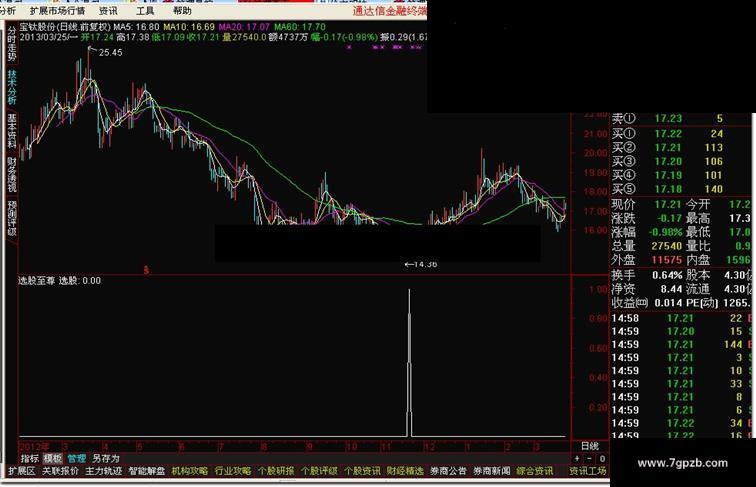Click the 管理 button below chart
The height and width of the screenshot is (487, 756).
pos(76,458)
